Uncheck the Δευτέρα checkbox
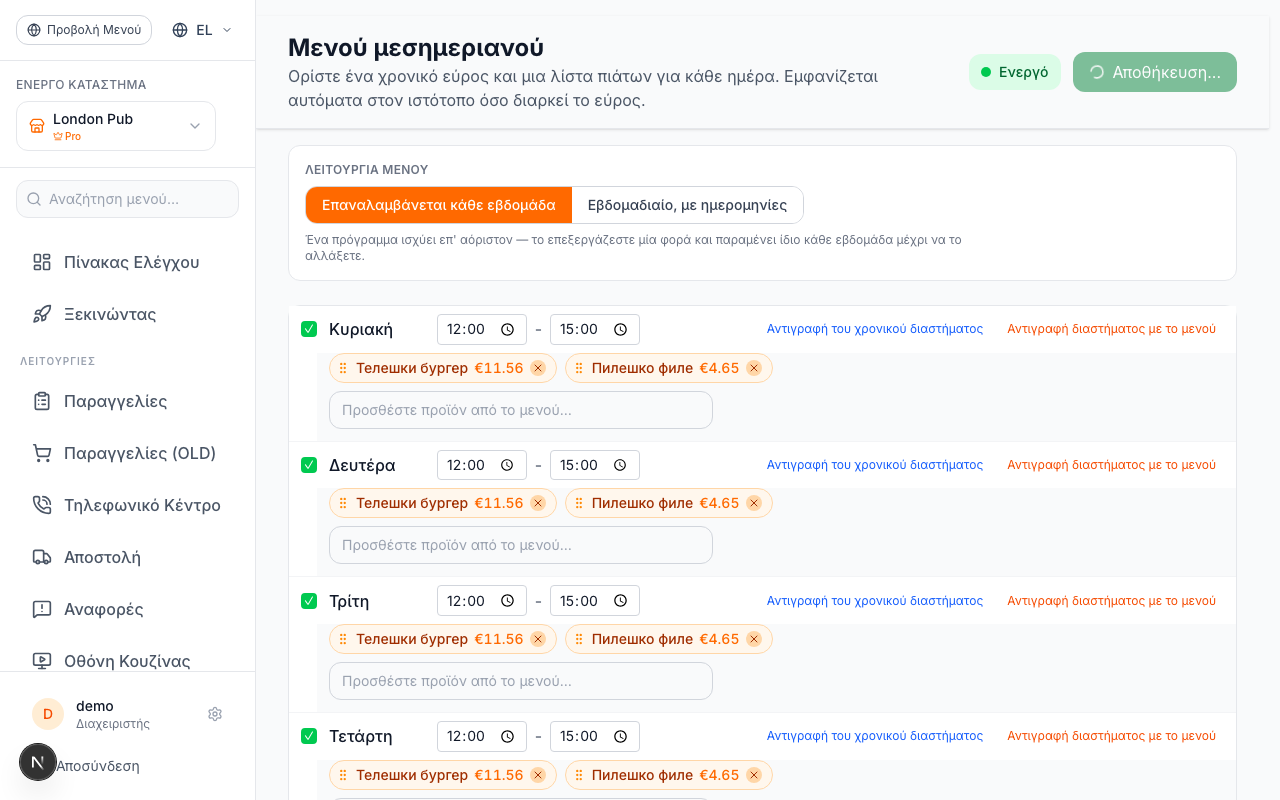The image size is (1280, 800). click(309, 465)
